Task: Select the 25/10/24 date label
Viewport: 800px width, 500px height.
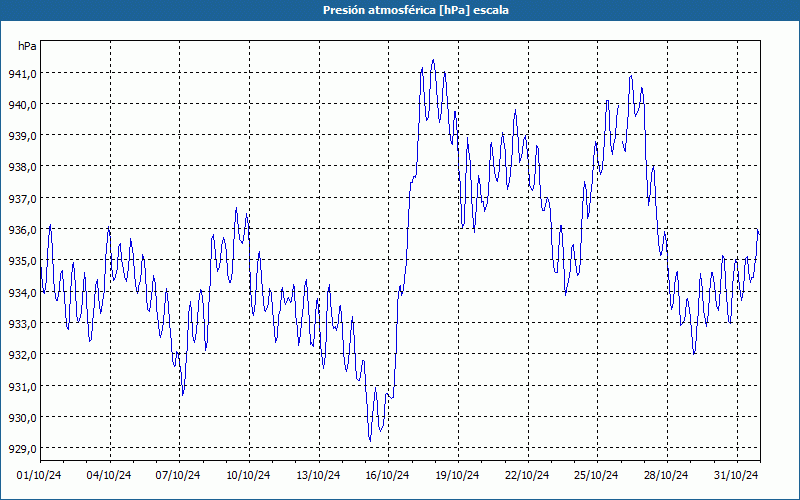Action: tap(596, 476)
